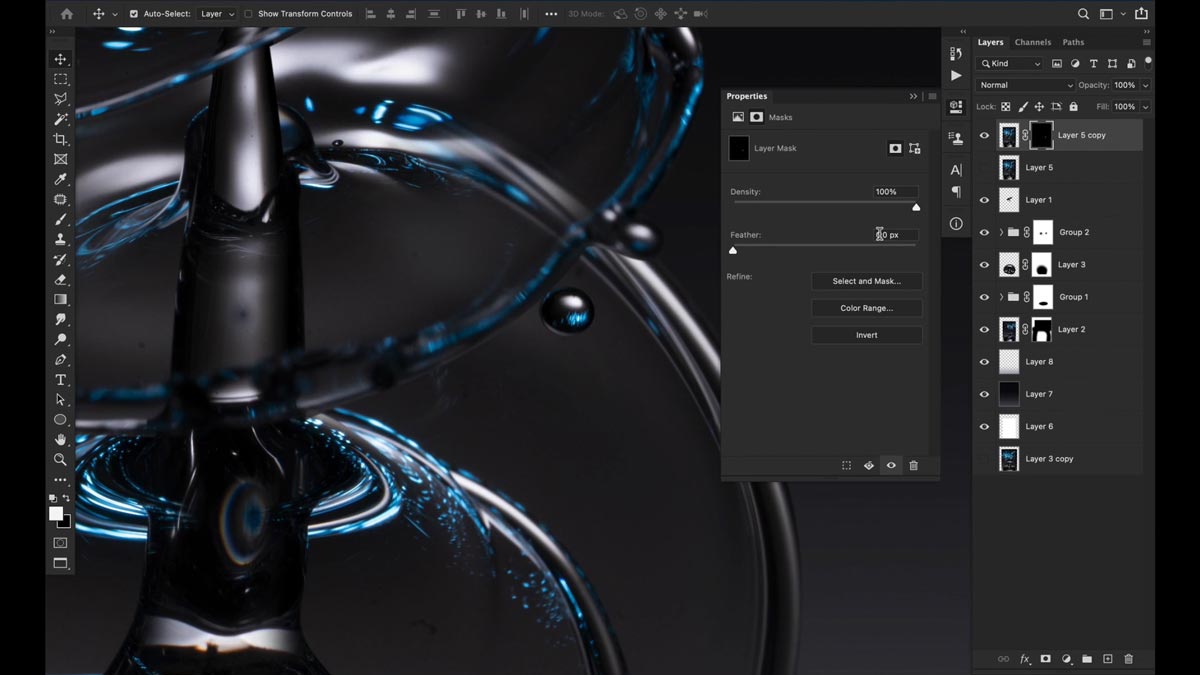The width and height of the screenshot is (1200, 675).
Task: Open the Properties panel menu
Action: [x=932, y=96]
